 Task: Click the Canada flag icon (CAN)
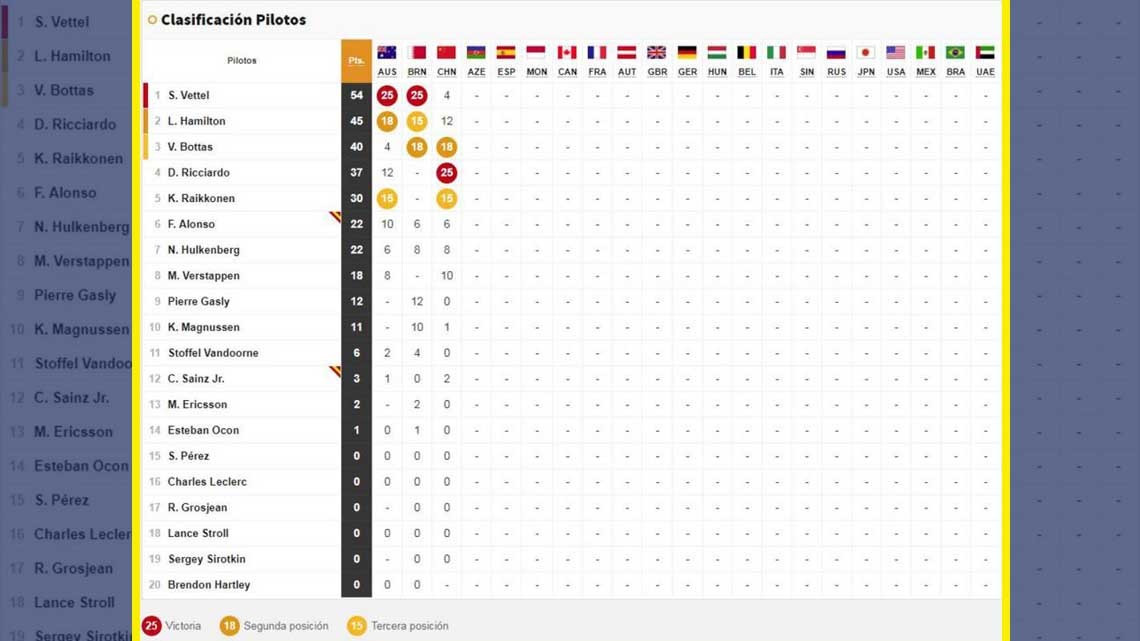coord(567,53)
